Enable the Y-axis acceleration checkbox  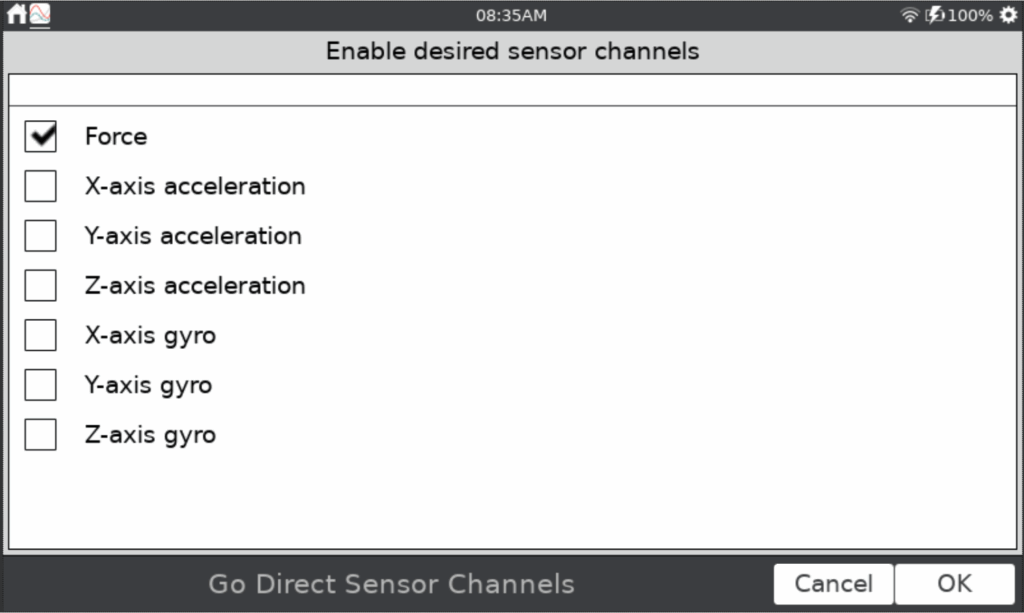pyautogui.click(x=40, y=236)
